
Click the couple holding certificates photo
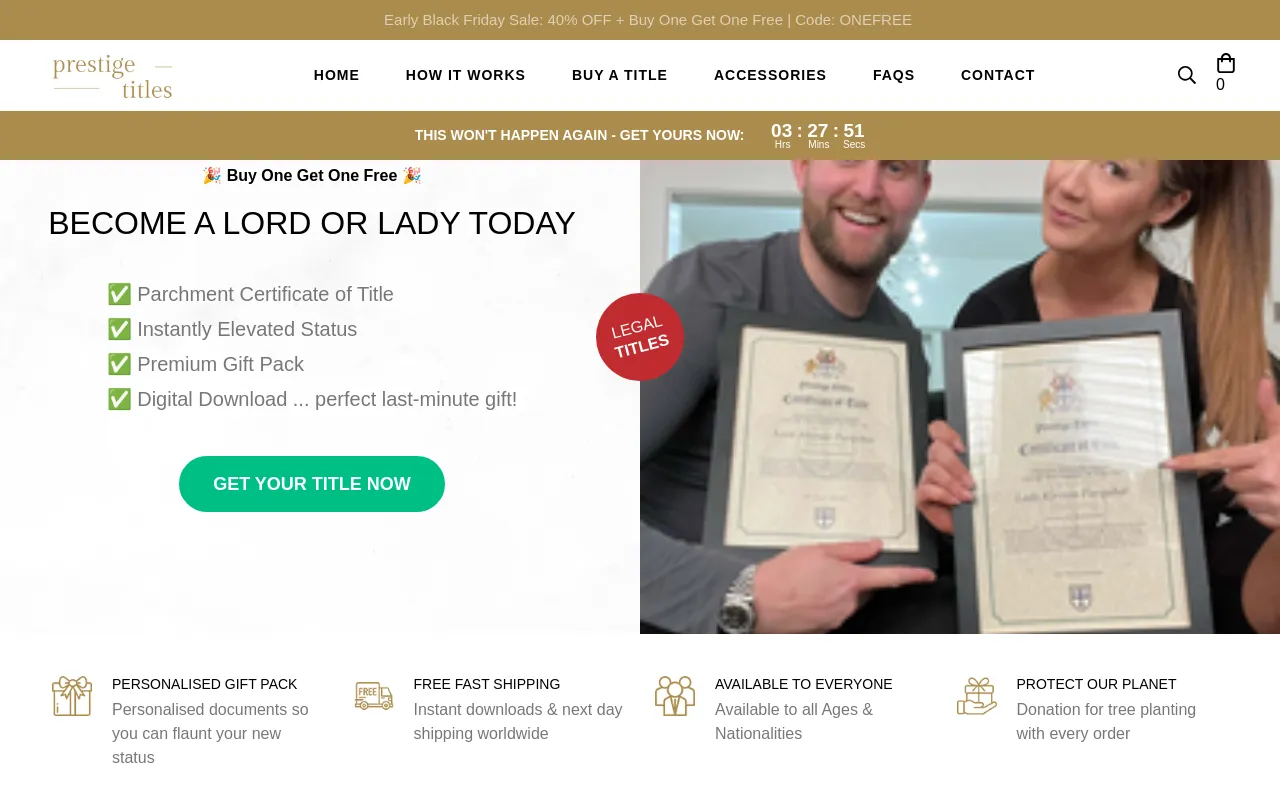point(960,397)
